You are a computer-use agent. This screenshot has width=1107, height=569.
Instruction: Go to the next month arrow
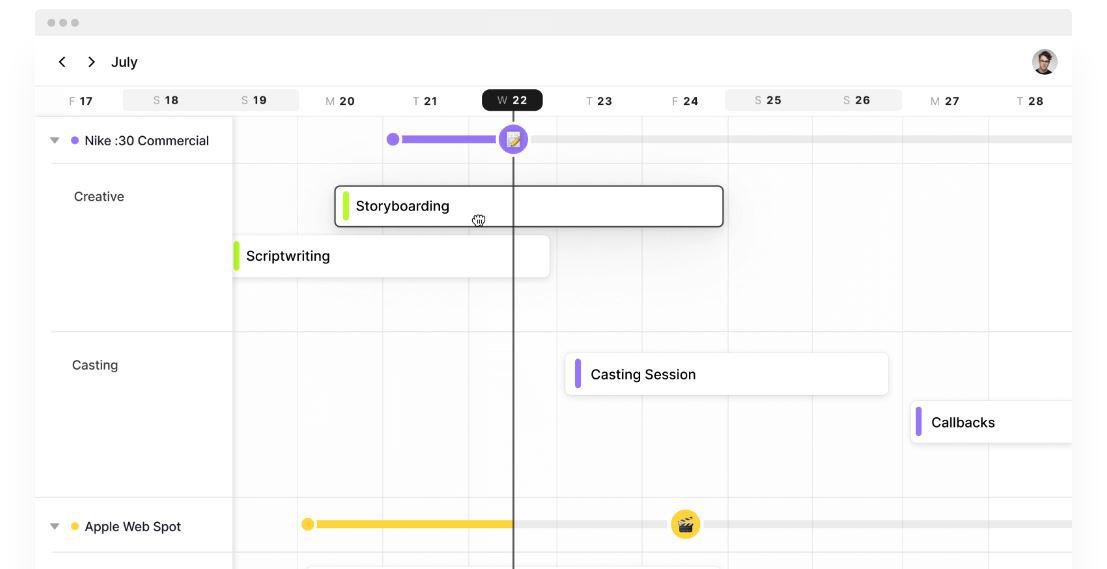(91, 62)
